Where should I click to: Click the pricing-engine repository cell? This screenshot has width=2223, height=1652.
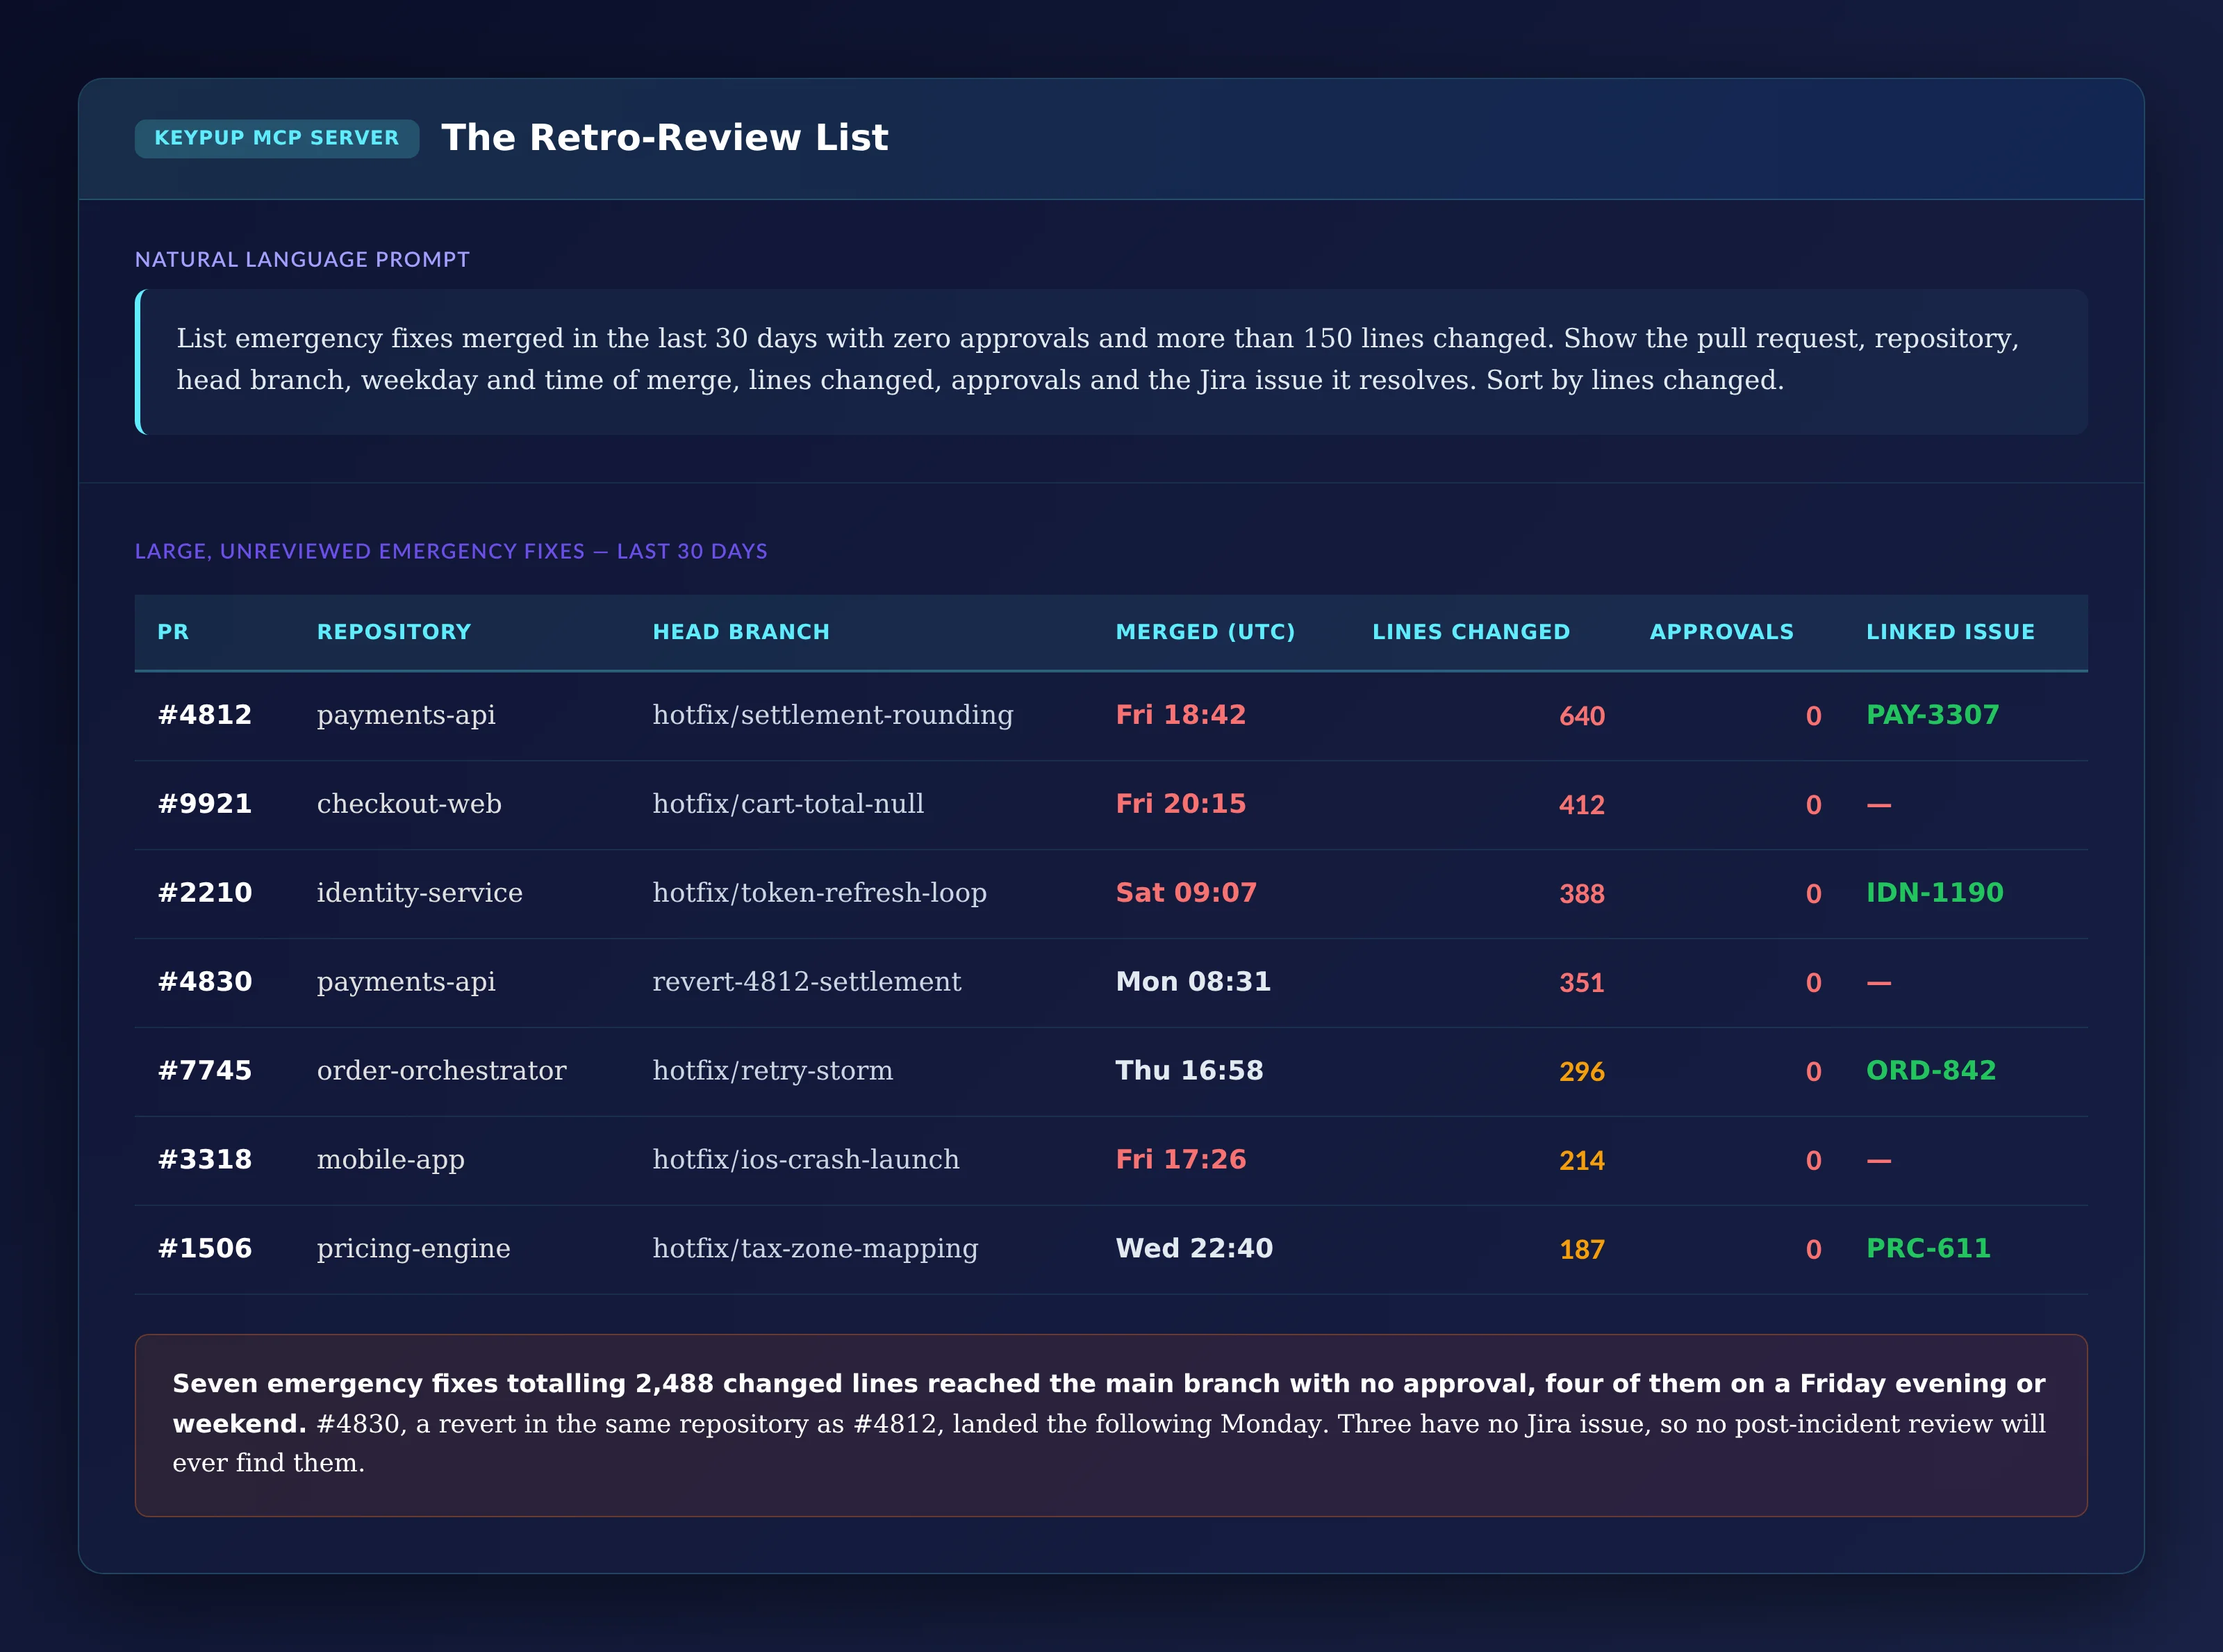tap(413, 1249)
